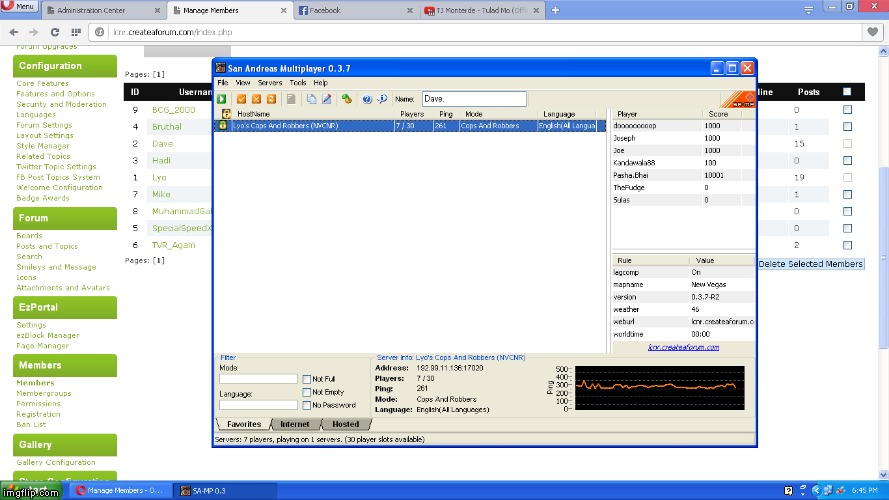Screen dimensions: 889x500
Task: Open the Servers menu in SA-MP
Action: (270, 83)
